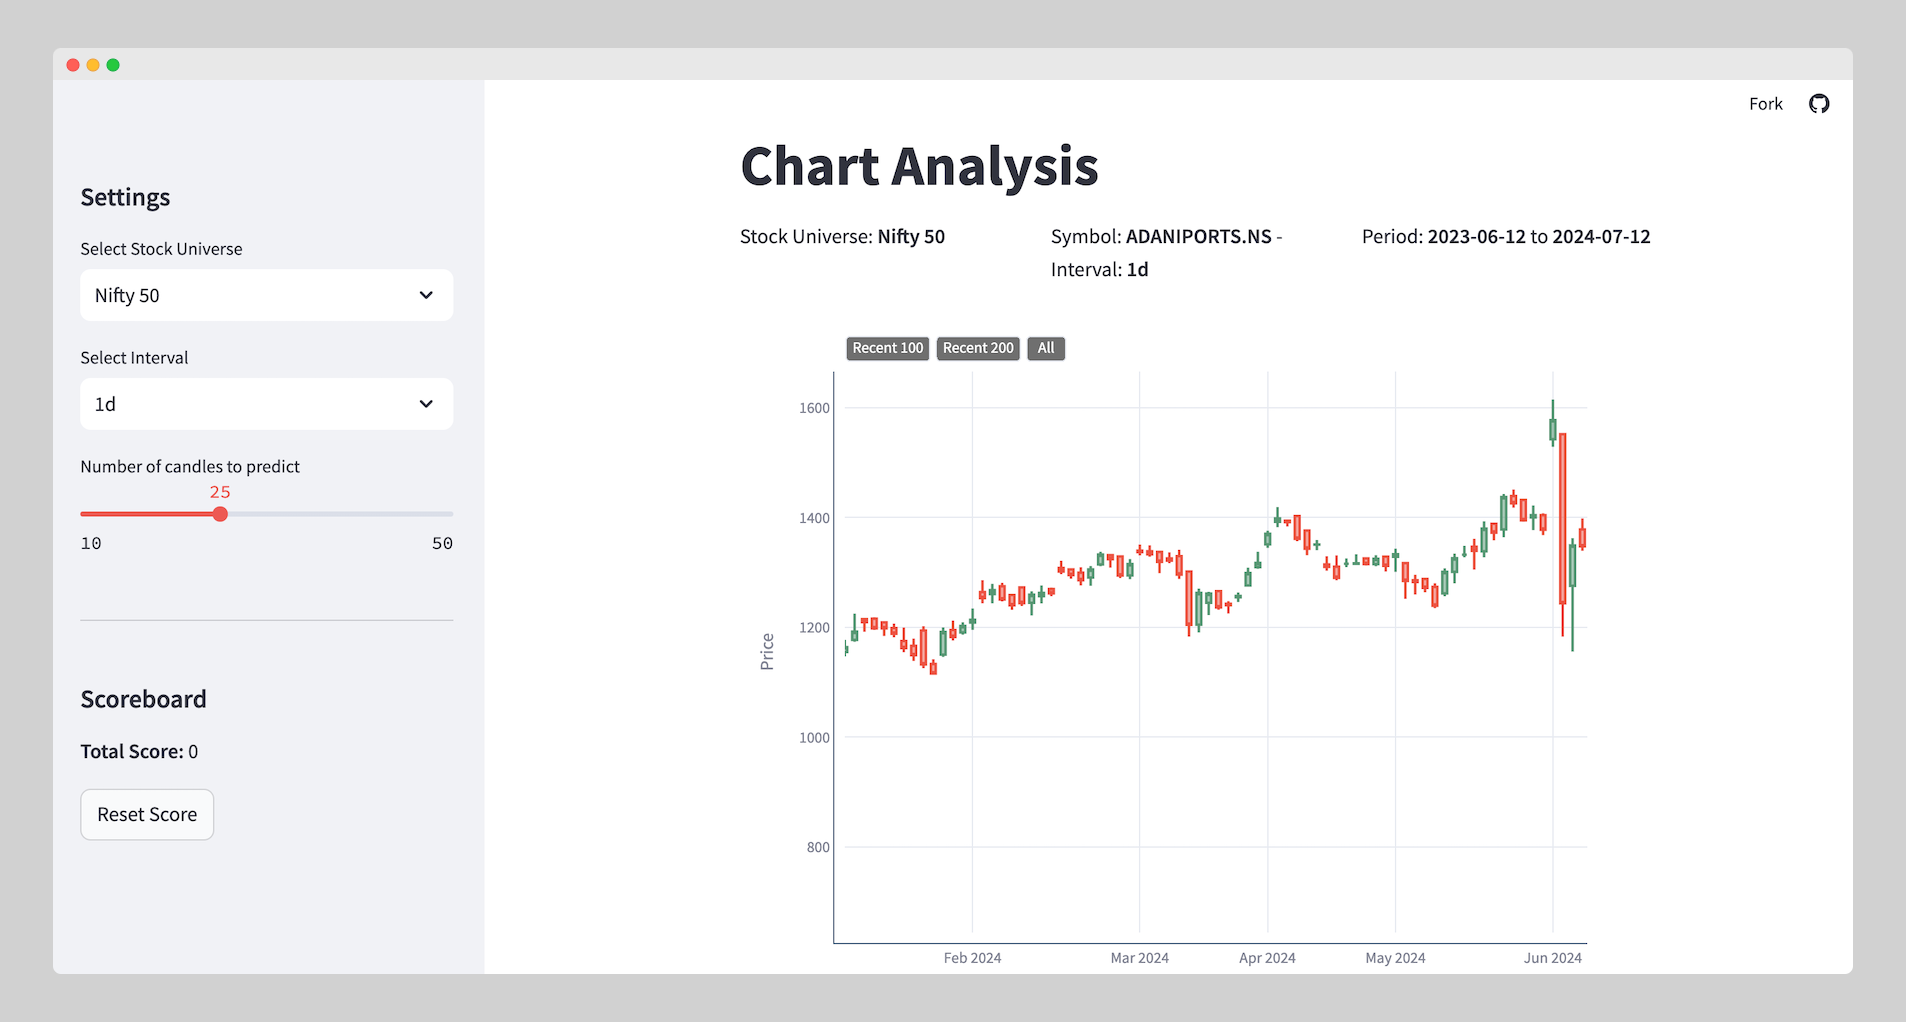The image size is (1906, 1022).
Task: Click the Period 2023-06-12 to 2024-07-12 text
Action: 1506,237
